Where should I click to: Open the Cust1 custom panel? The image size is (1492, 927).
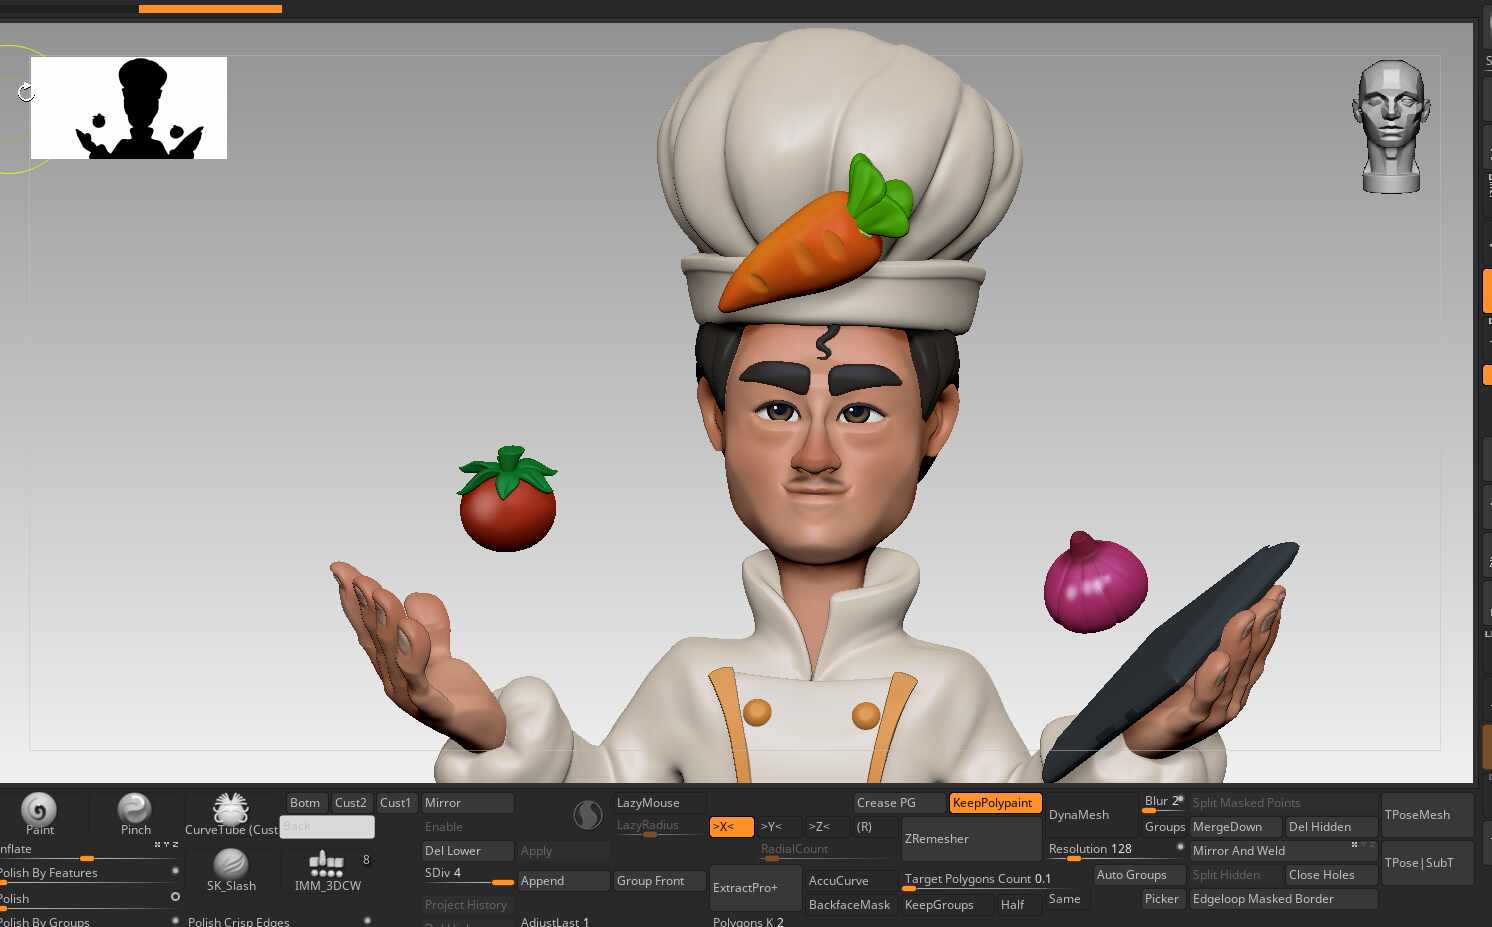396,803
